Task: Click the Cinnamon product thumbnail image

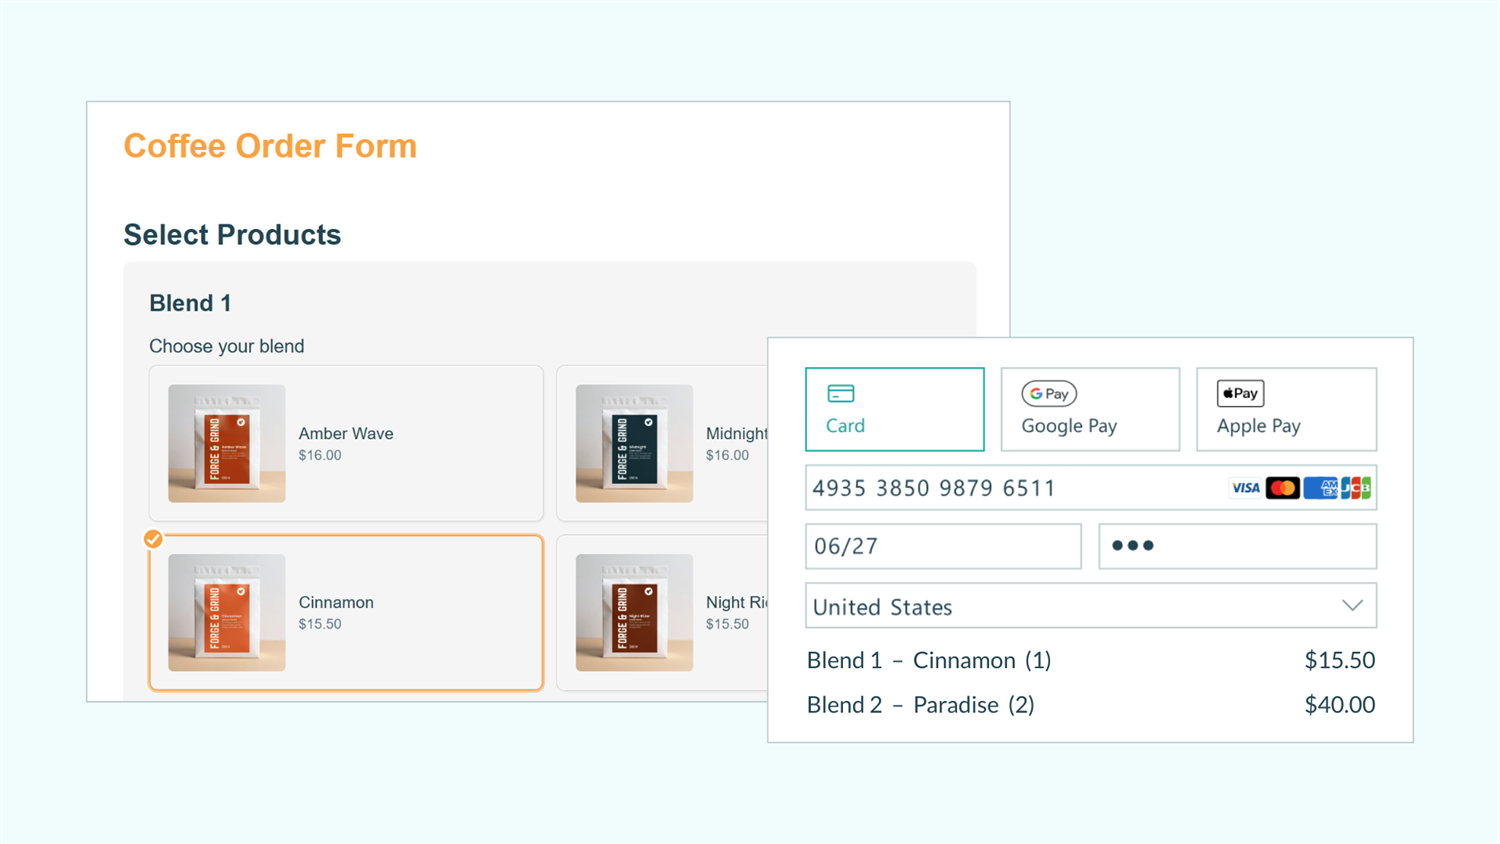Action: pyautogui.click(x=227, y=612)
